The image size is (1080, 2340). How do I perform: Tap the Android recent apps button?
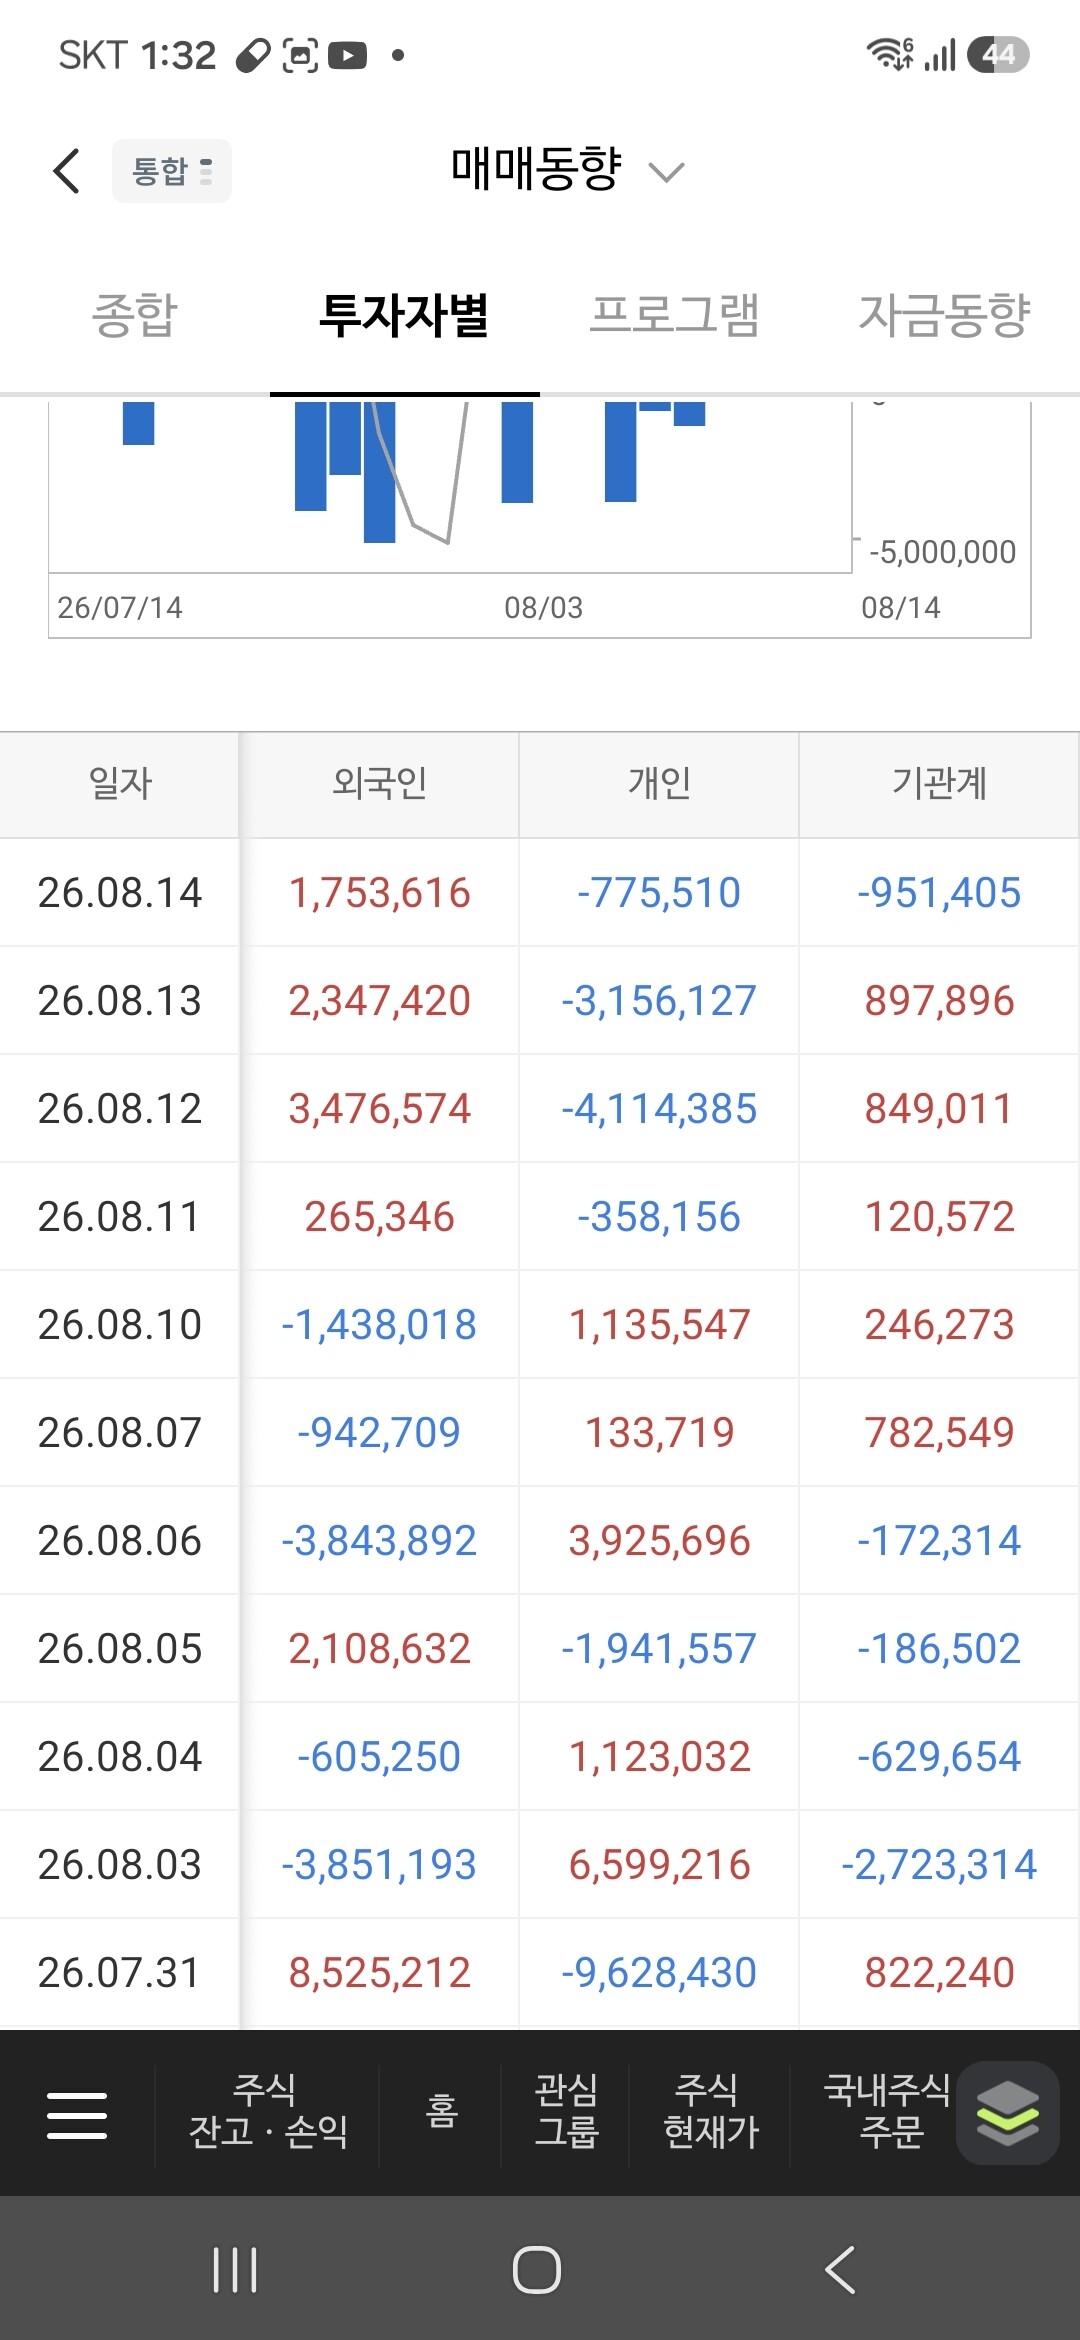click(235, 2270)
